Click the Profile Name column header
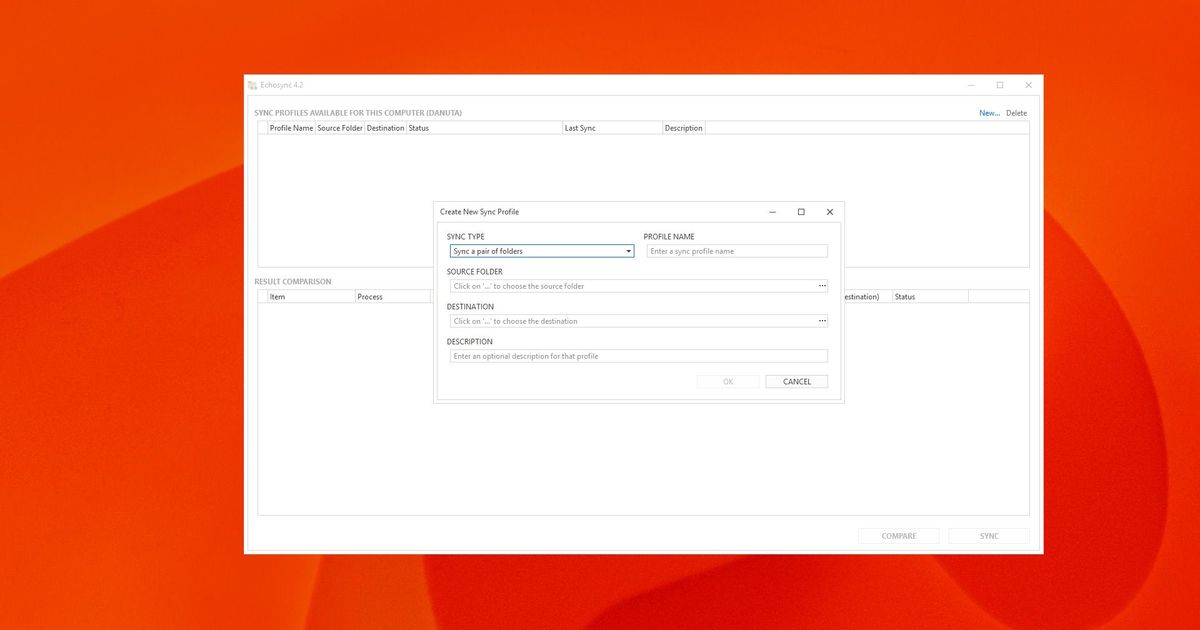The width and height of the screenshot is (1200, 630). coord(291,127)
